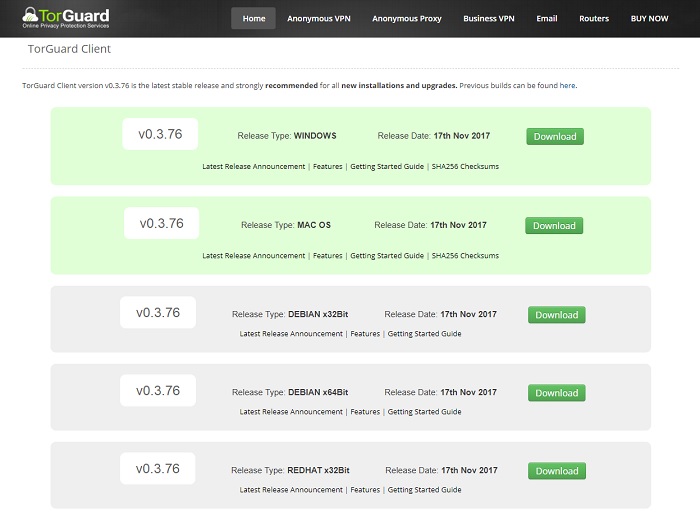Click BUY NOW in the header
Screen dimensions: 700x517
point(650,18)
